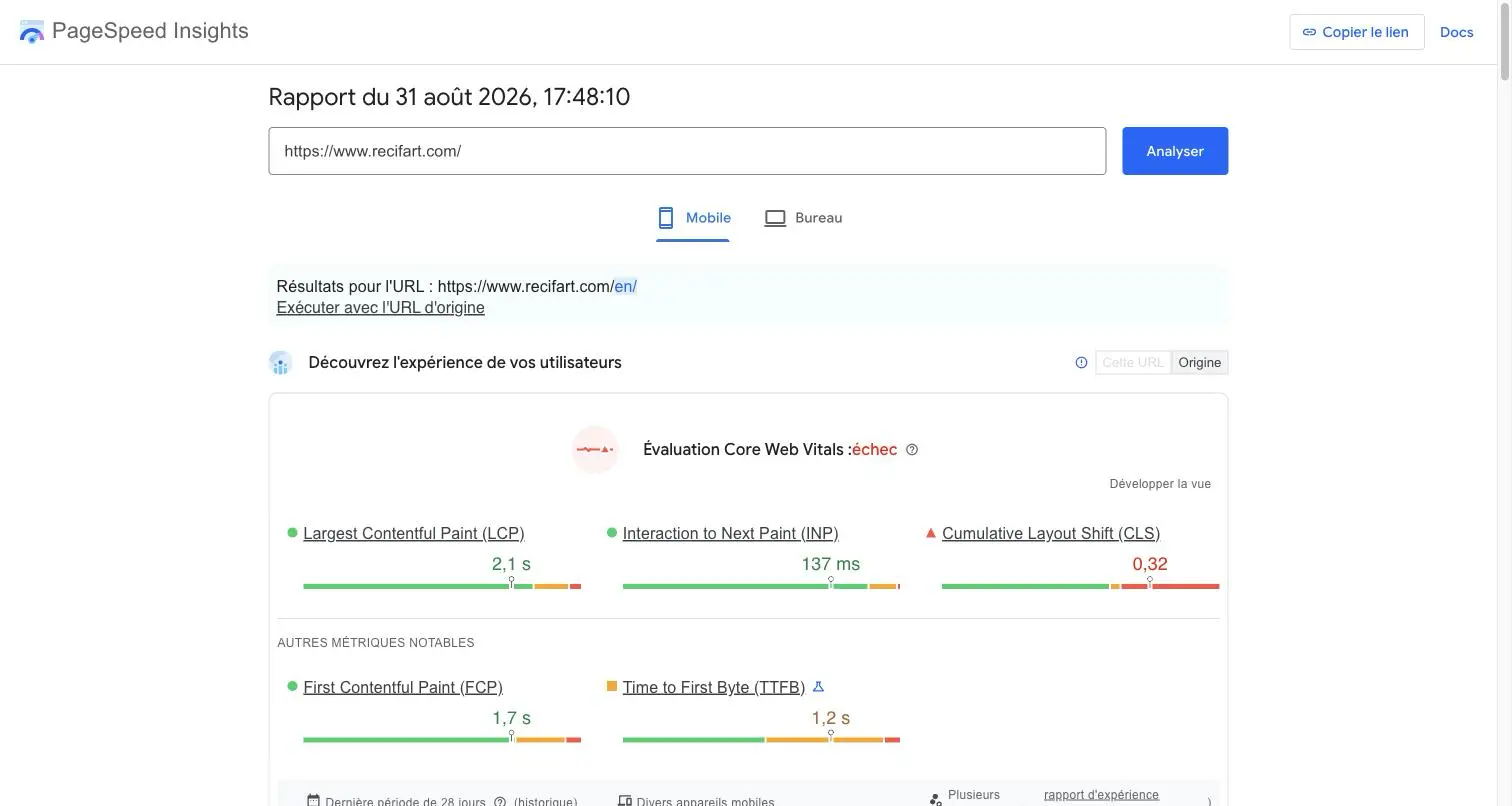The width and height of the screenshot is (1512, 806).
Task: Click the INP distribution bar
Action: [x=761, y=586]
